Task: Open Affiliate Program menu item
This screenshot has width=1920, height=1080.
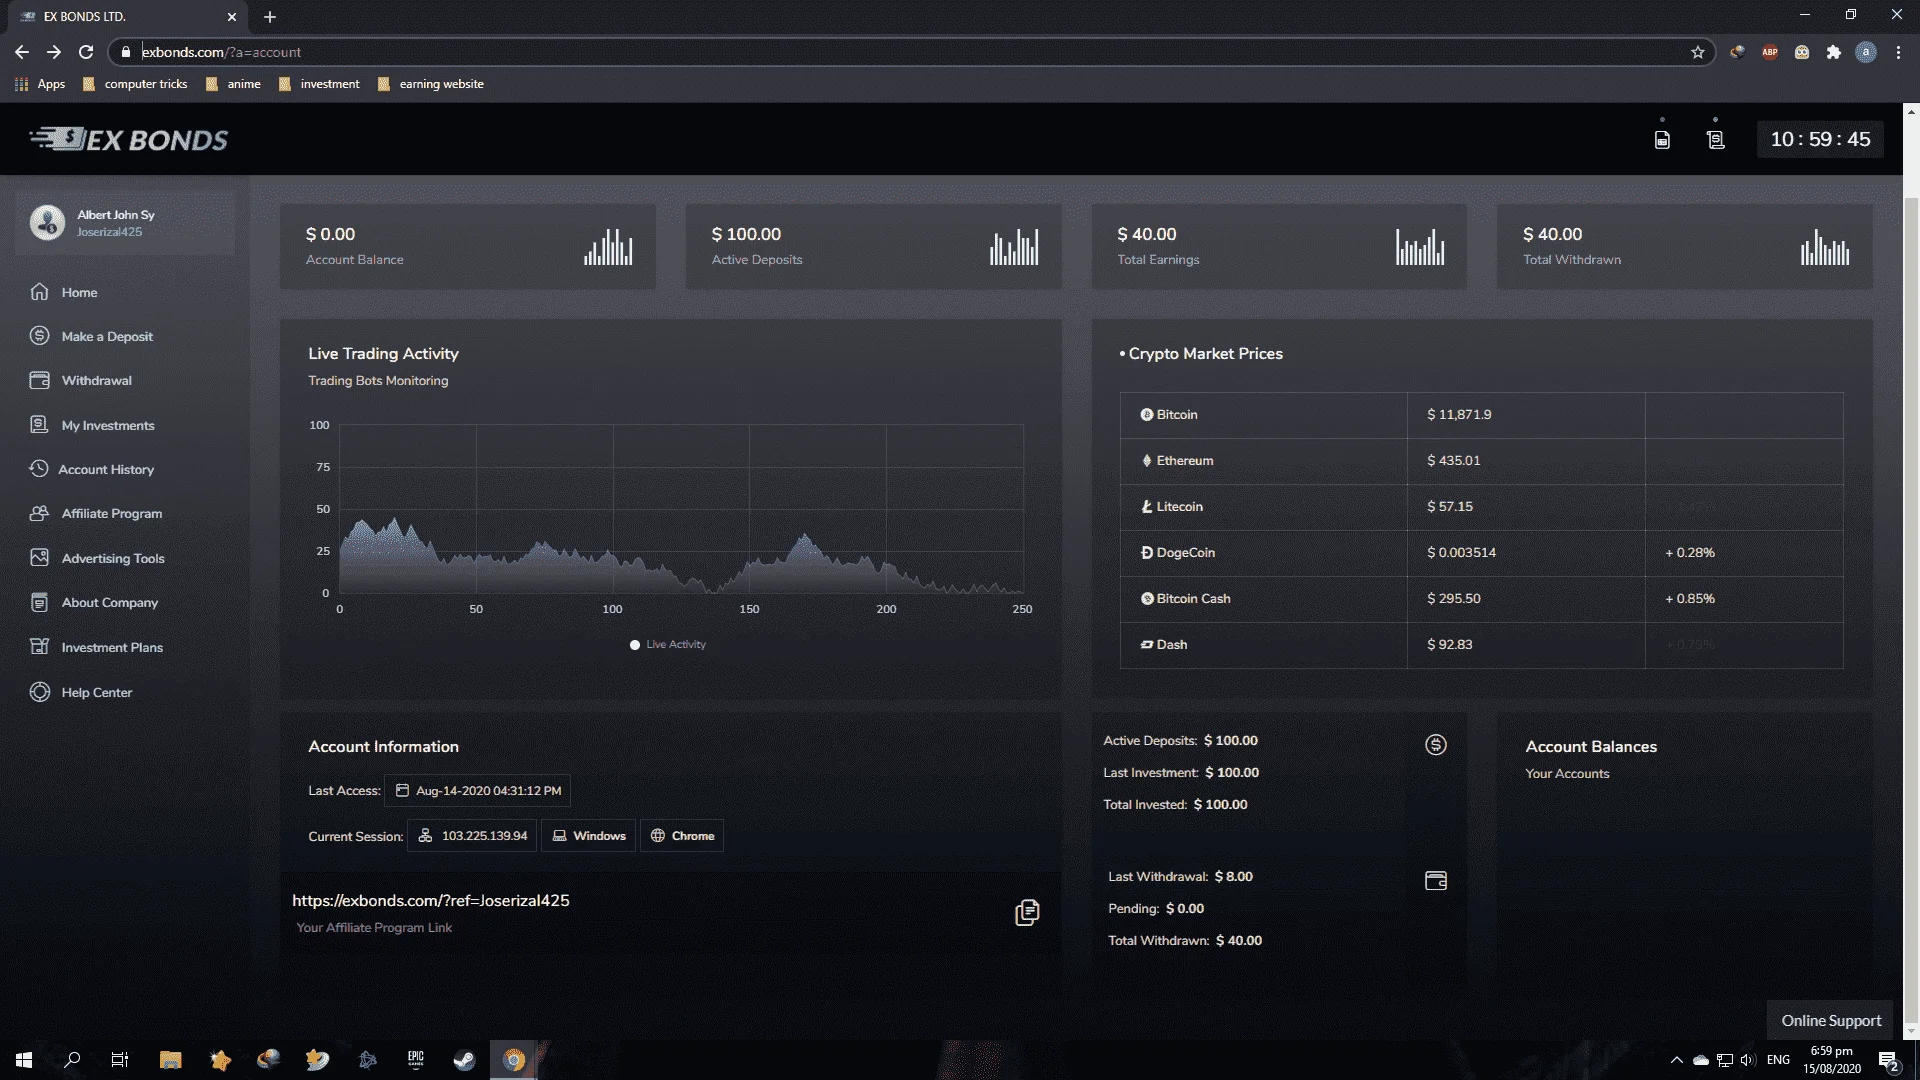Action: point(112,513)
